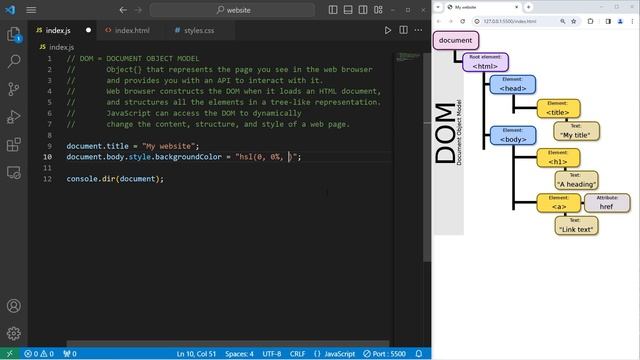Select the My website browser tab
Image resolution: width=640 pixels, height=360 pixels.
point(482,7)
